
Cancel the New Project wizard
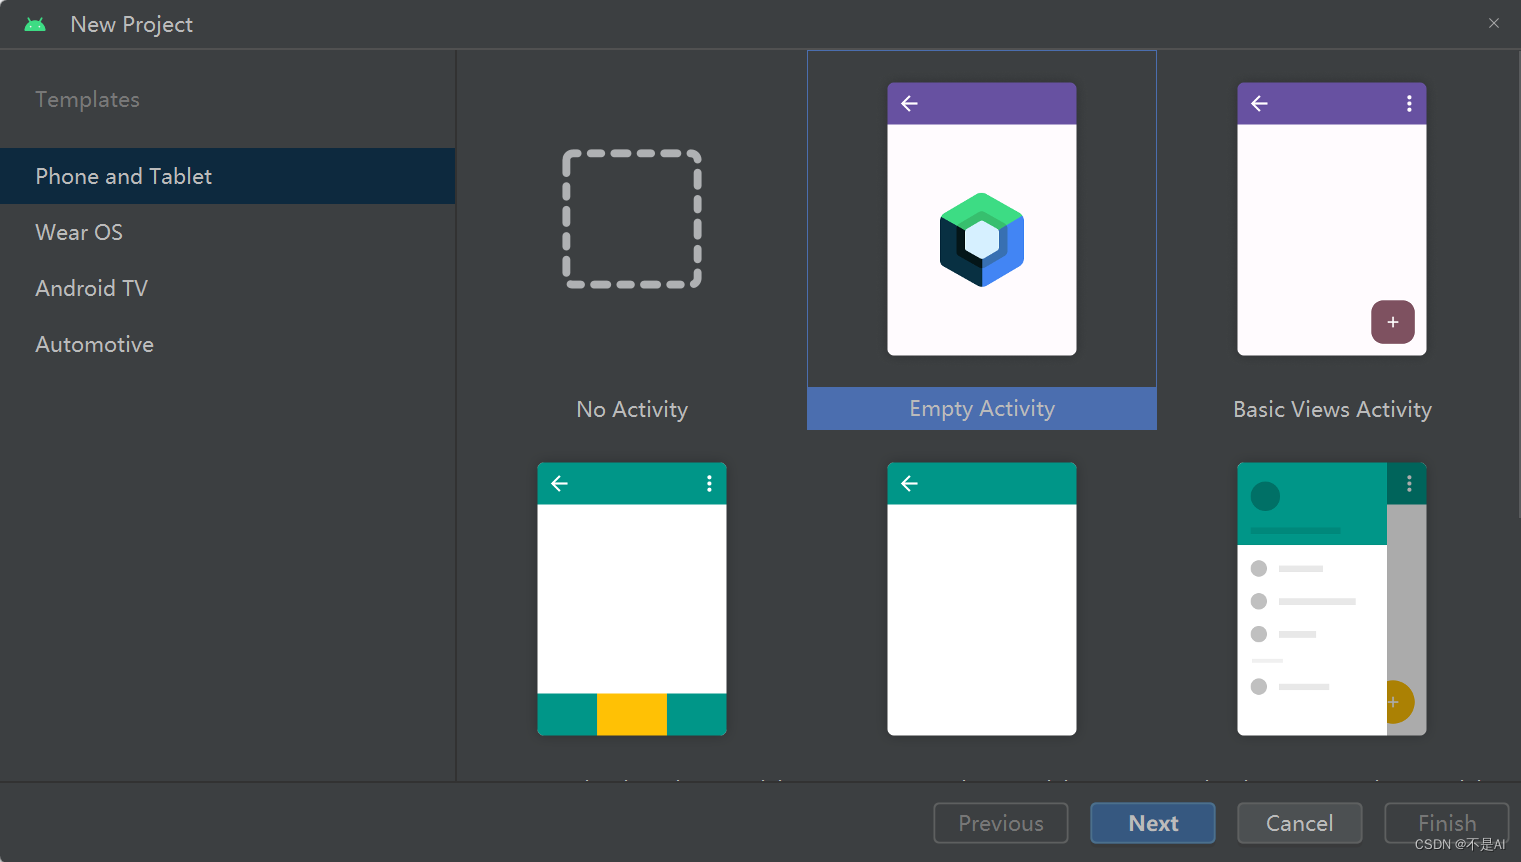click(x=1300, y=823)
